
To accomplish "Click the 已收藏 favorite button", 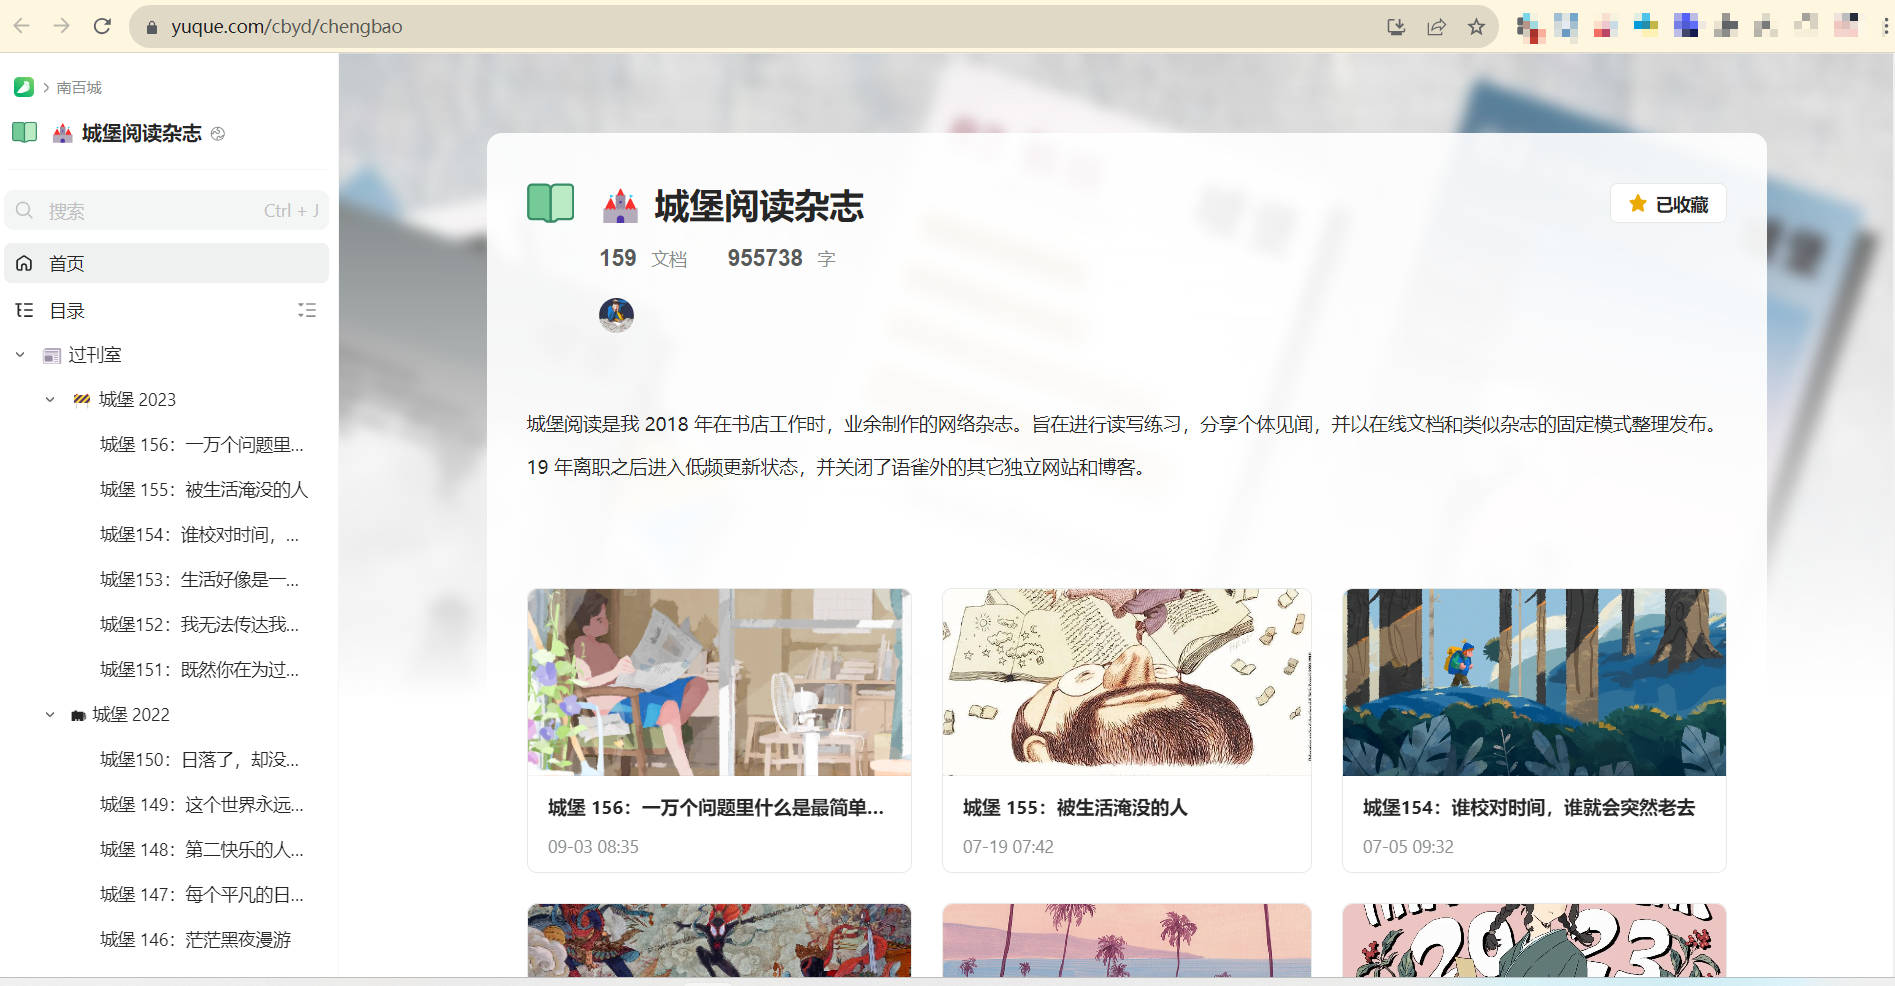I will 1668,204.
